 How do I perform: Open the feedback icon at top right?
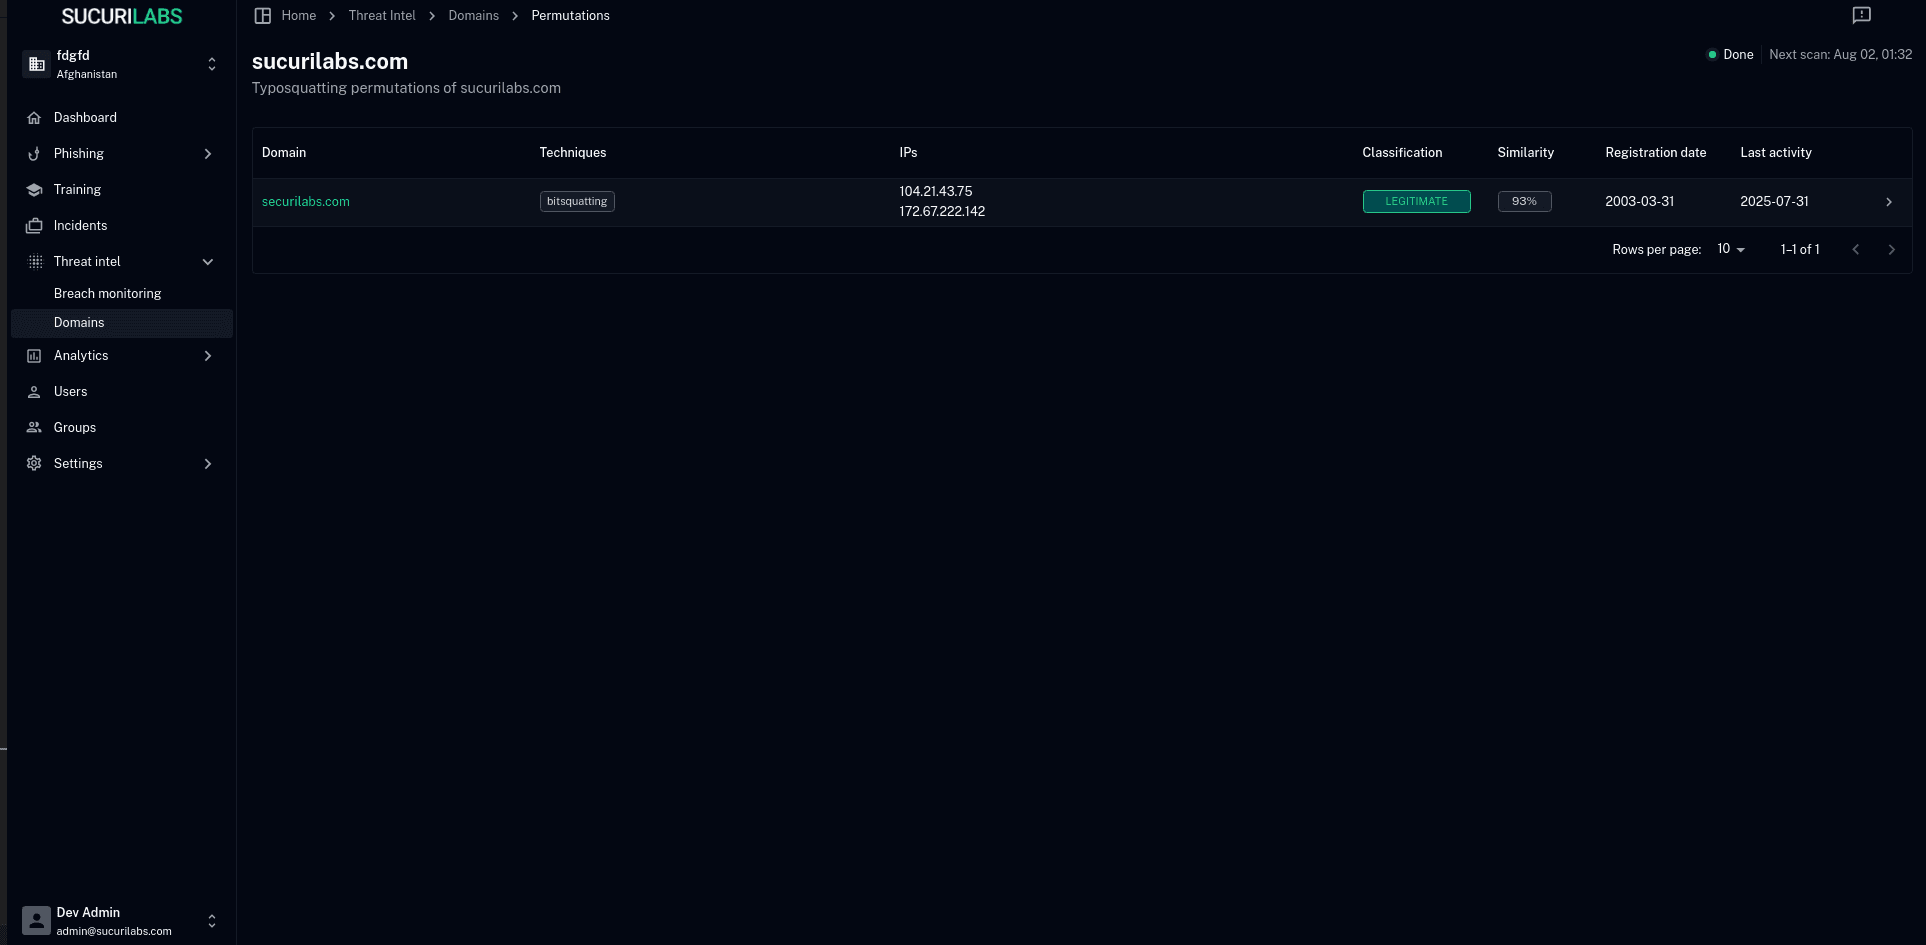coord(1861,15)
